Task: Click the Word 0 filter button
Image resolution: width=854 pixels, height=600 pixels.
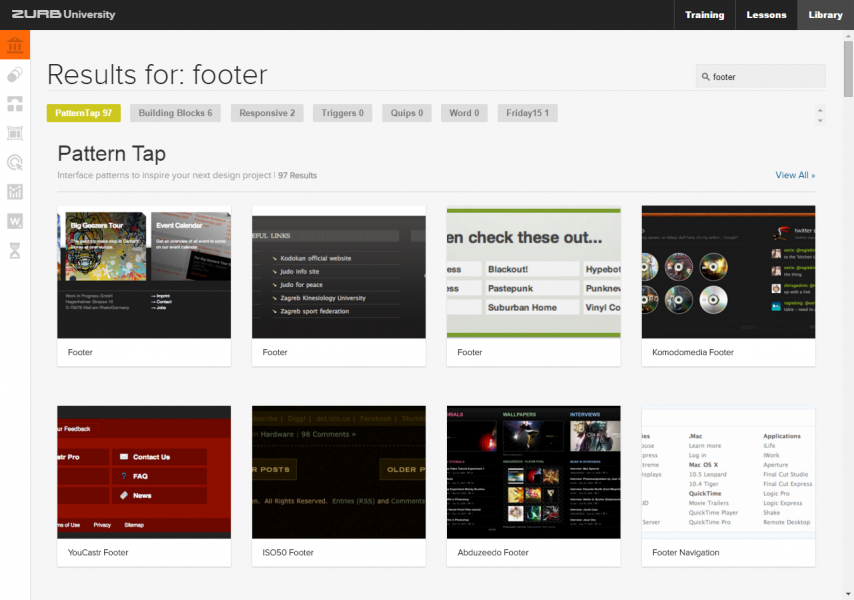Action: (x=464, y=113)
